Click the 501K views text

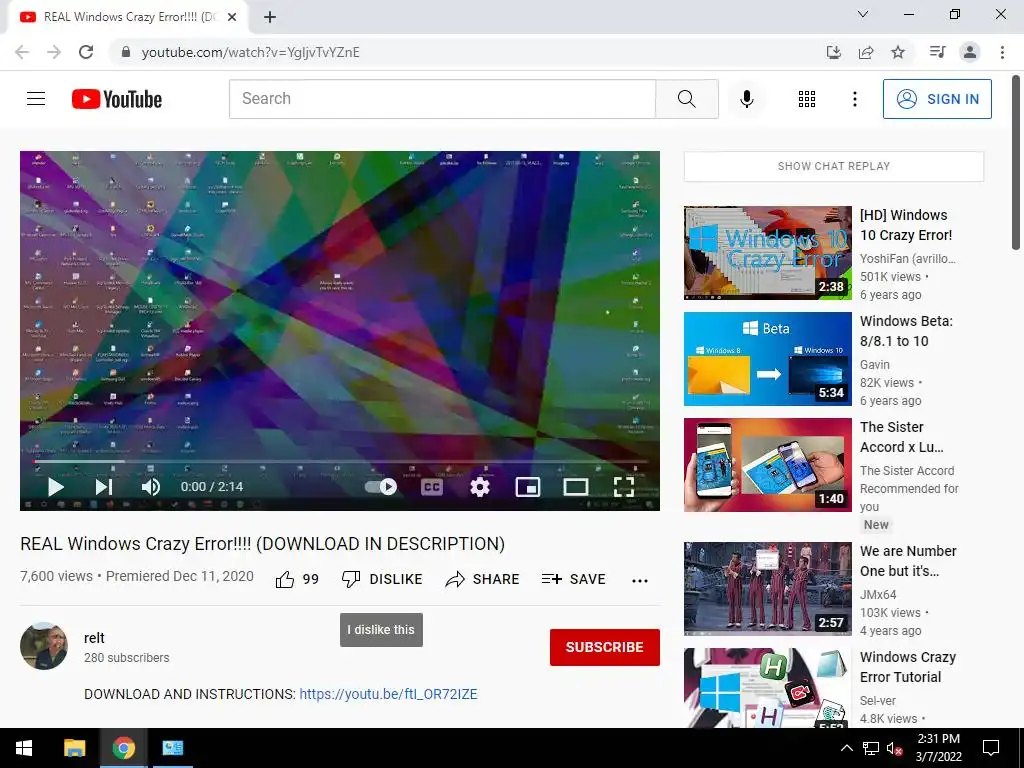pos(890,277)
